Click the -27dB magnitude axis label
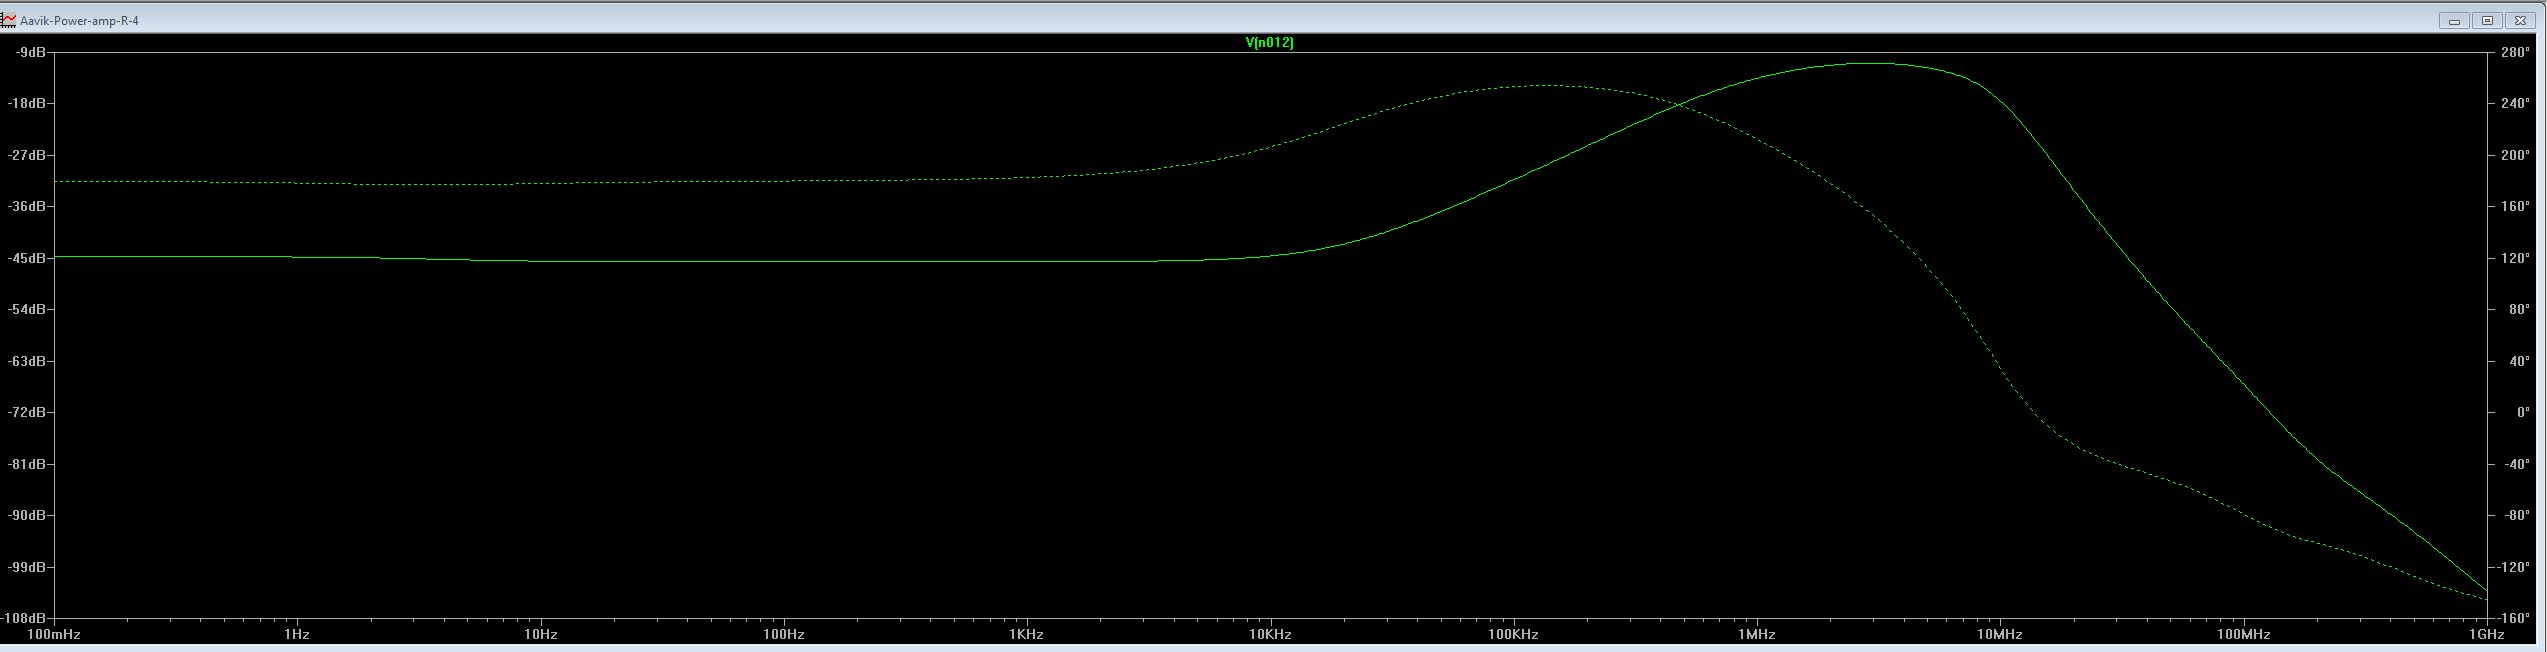Image resolution: width=2547 pixels, height=652 pixels. pyautogui.click(x=27, y=155)
